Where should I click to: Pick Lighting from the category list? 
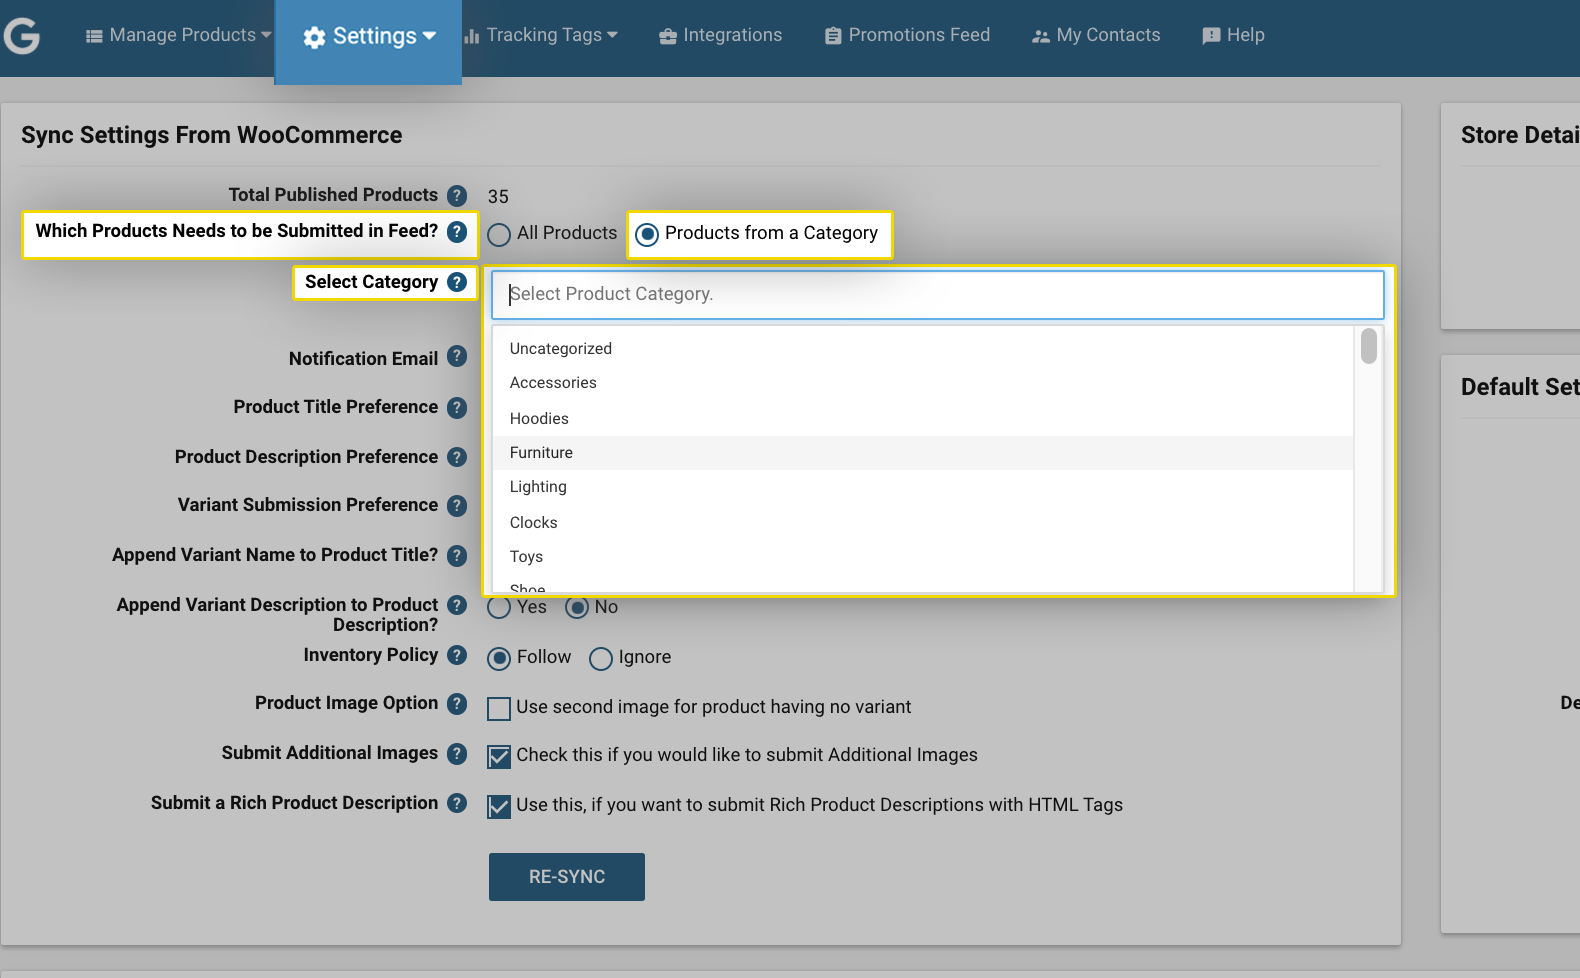click(923, 487)
